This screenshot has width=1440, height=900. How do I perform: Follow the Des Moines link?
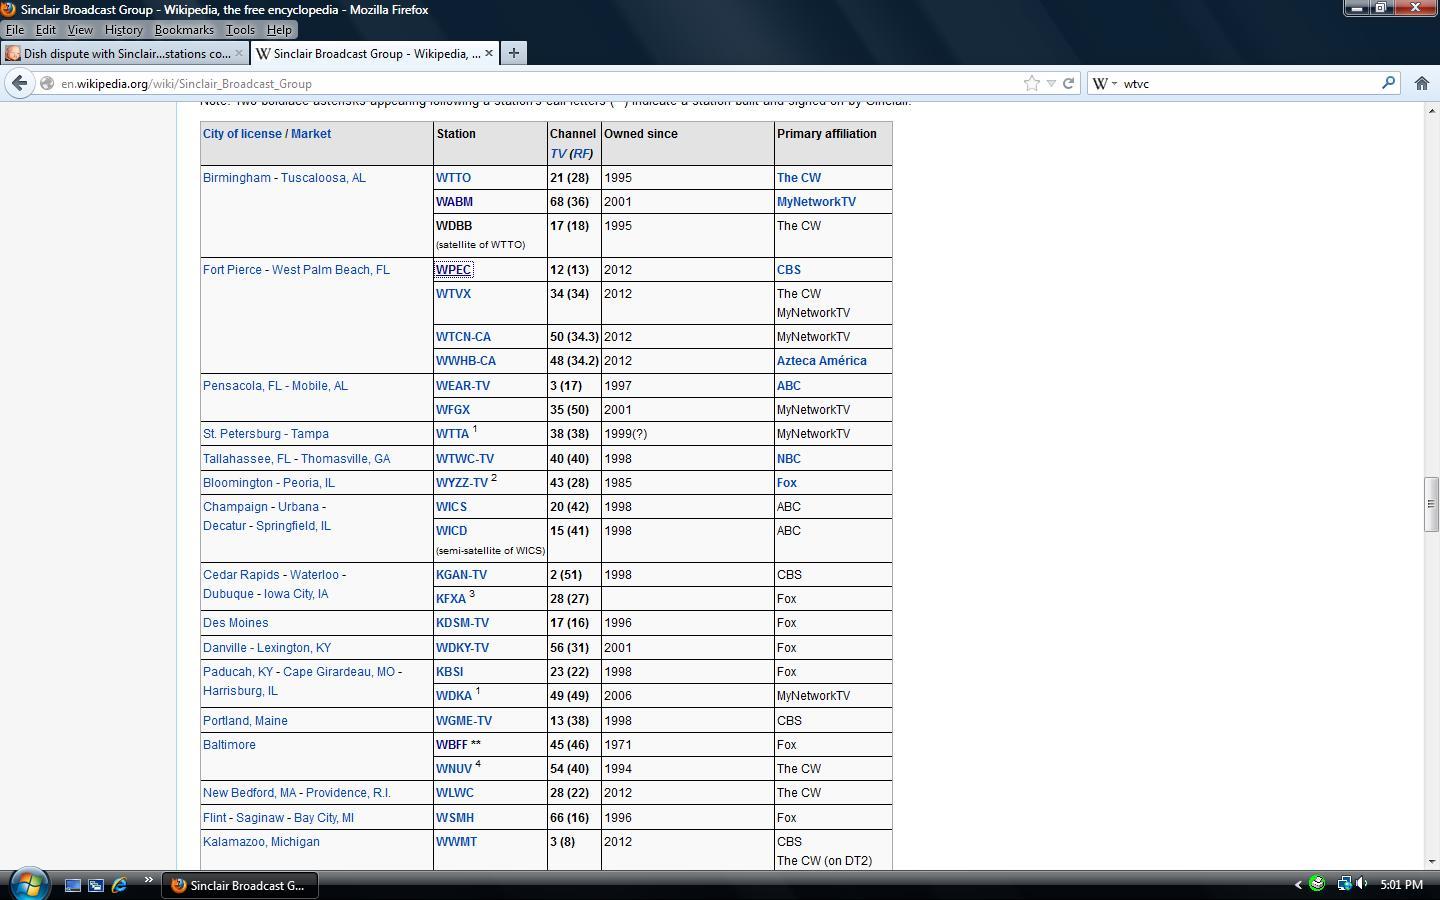point(236,623)
